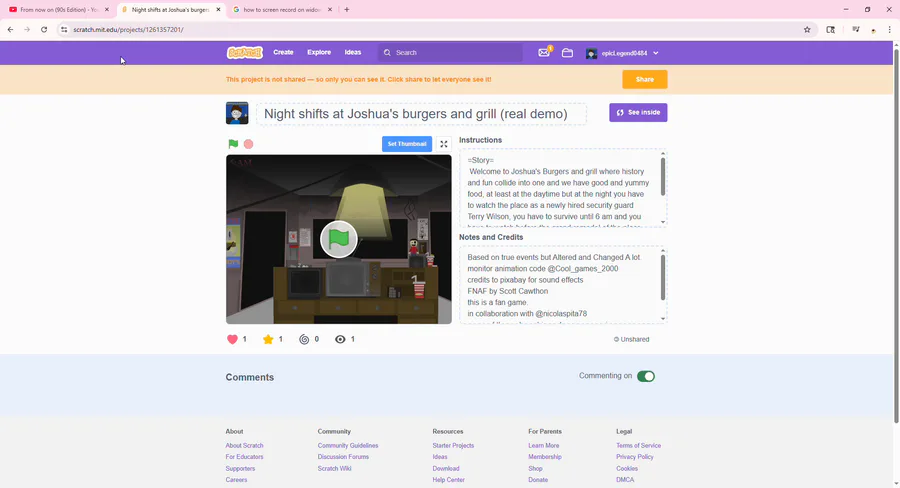Open the Starter Projects footer link
This screenshot has width=900, height=488.
coord(453,446)
